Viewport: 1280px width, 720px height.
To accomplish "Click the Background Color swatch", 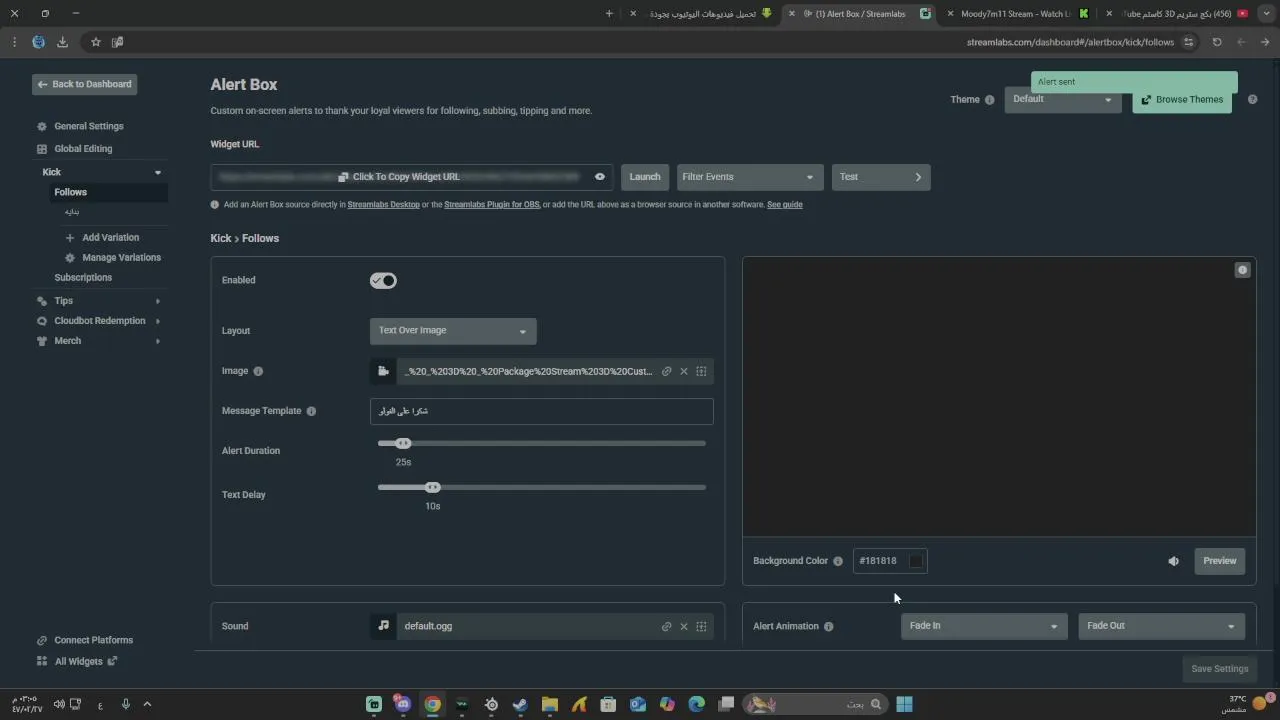I will pos(915,561).
